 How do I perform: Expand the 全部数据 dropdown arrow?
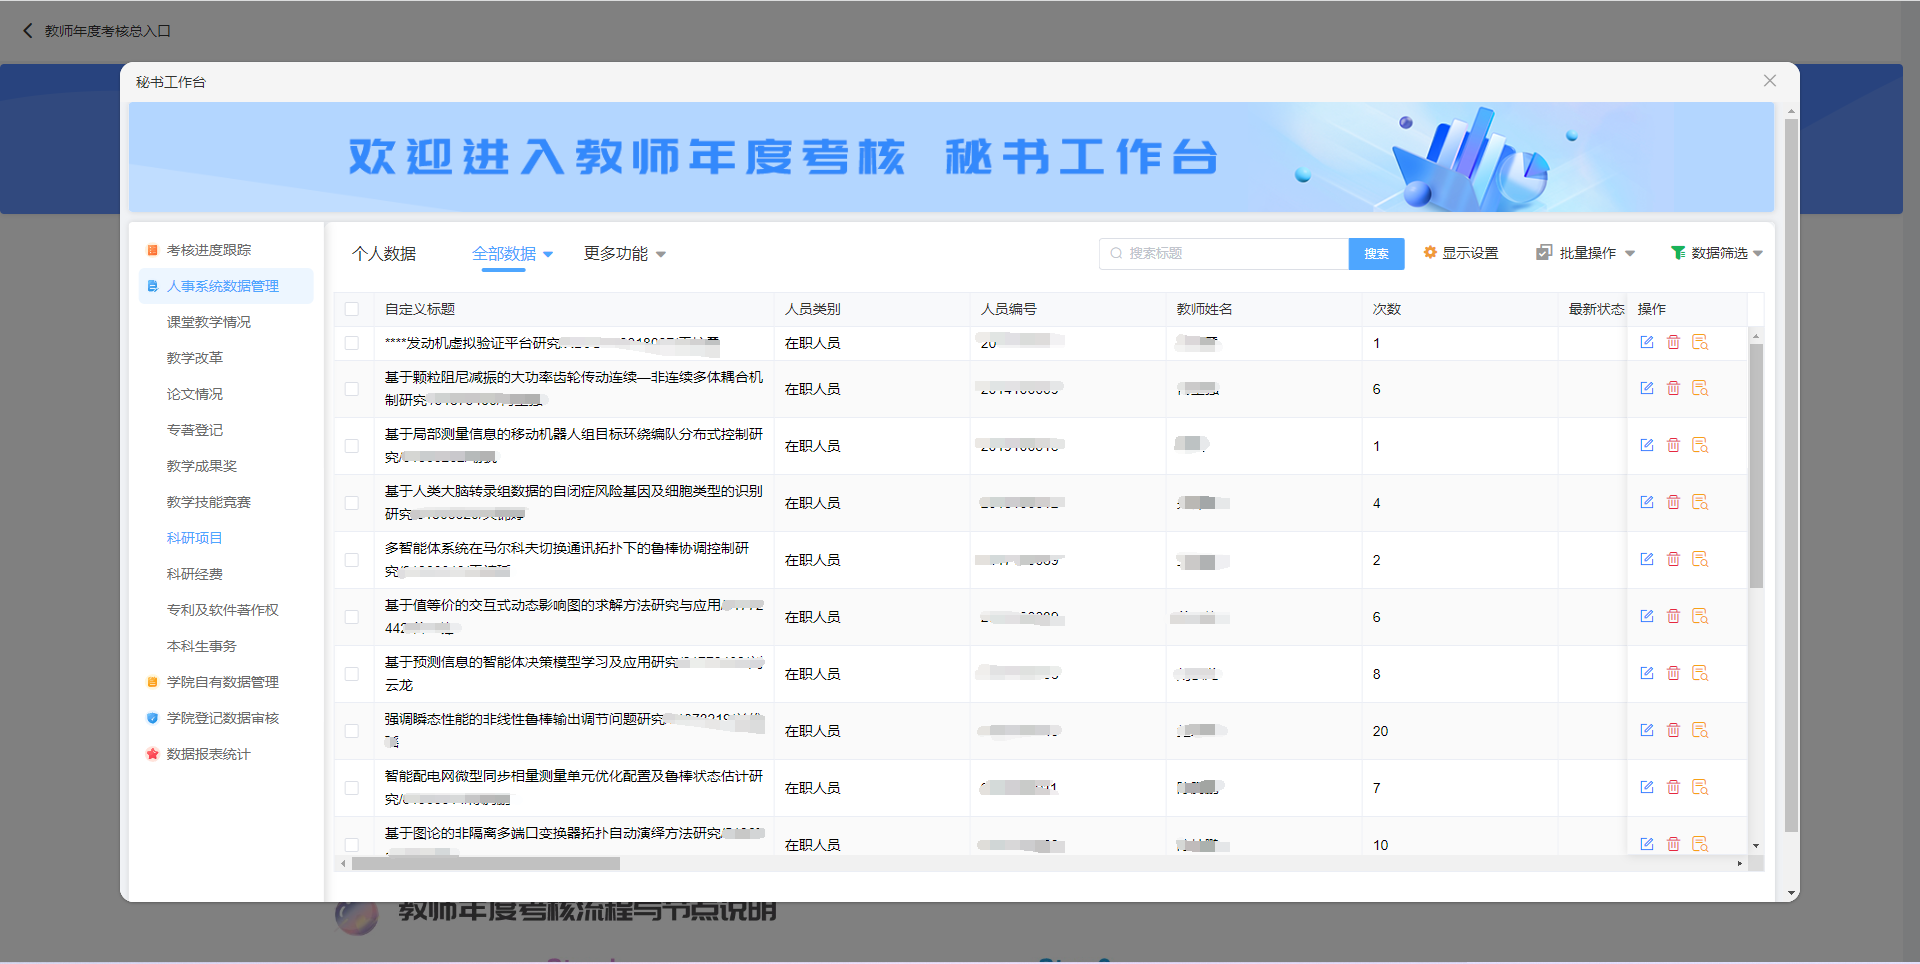coord(548,254)
